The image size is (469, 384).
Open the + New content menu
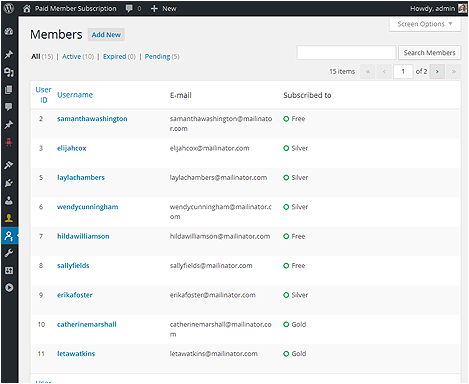pos(163,9)
